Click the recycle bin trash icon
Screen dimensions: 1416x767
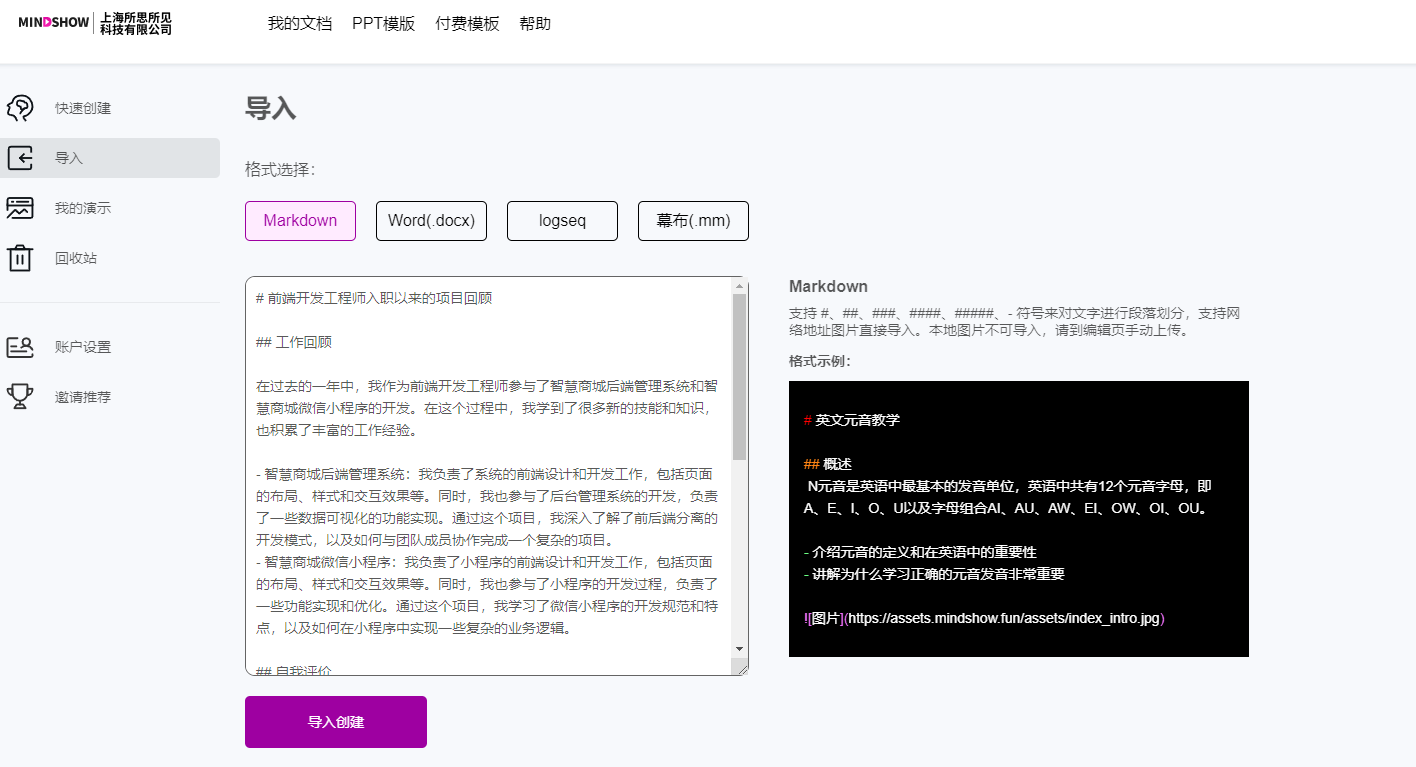[x=20, y=258]
